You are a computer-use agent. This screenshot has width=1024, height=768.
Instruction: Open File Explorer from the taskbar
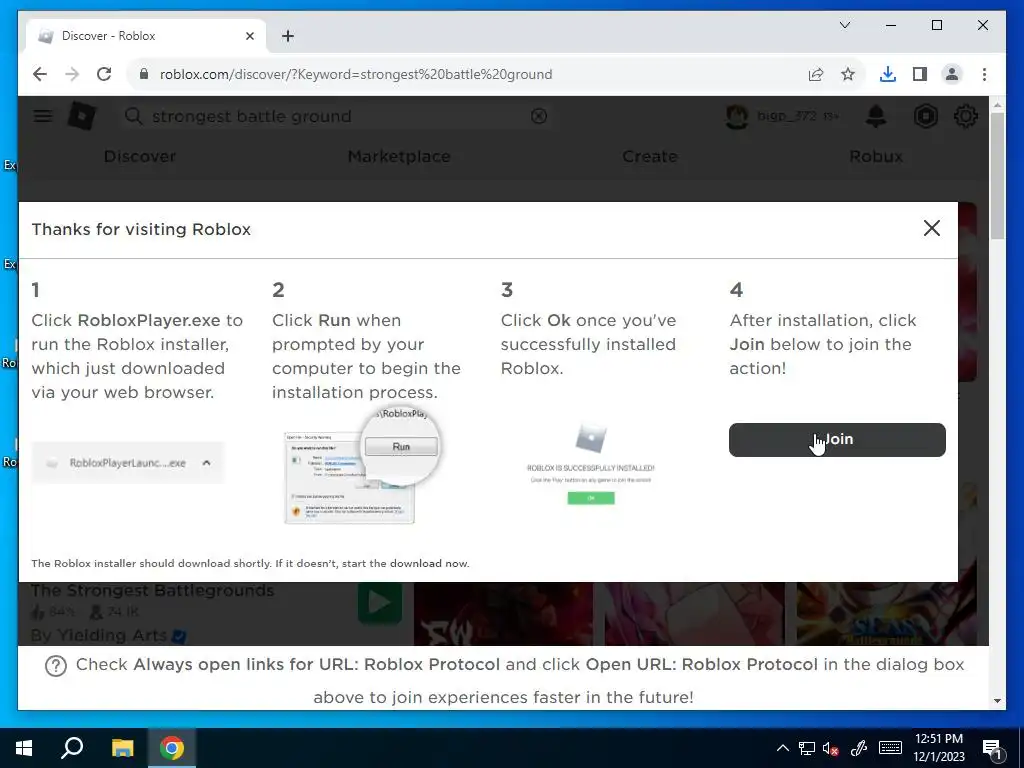[122, 748]
